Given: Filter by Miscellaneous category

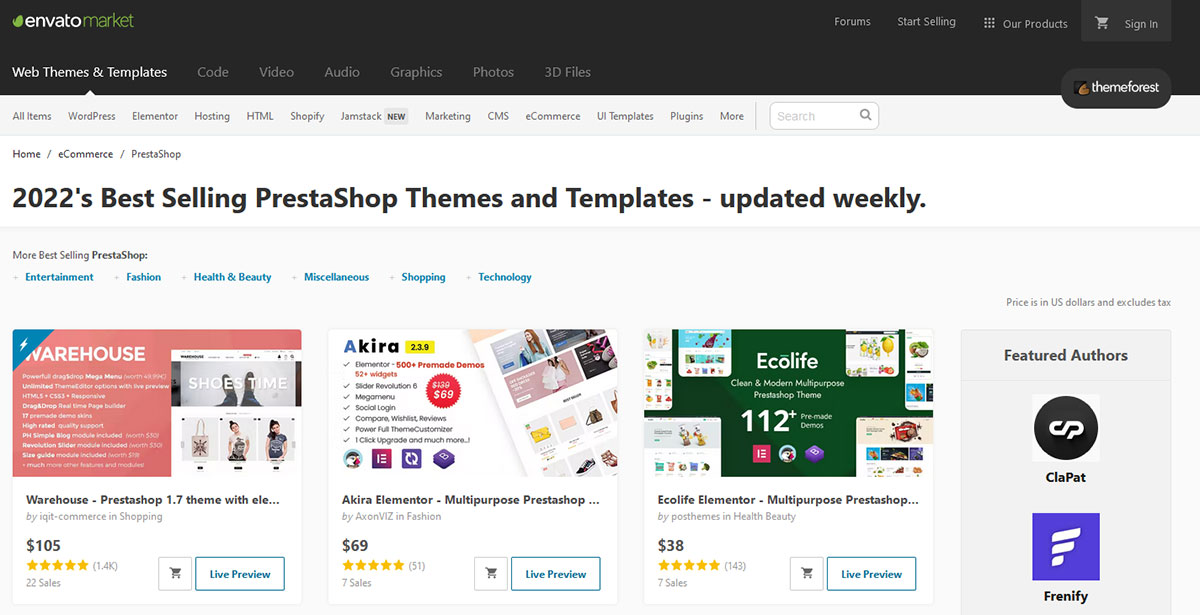Looking at the screenshot, I should point(337,277).
